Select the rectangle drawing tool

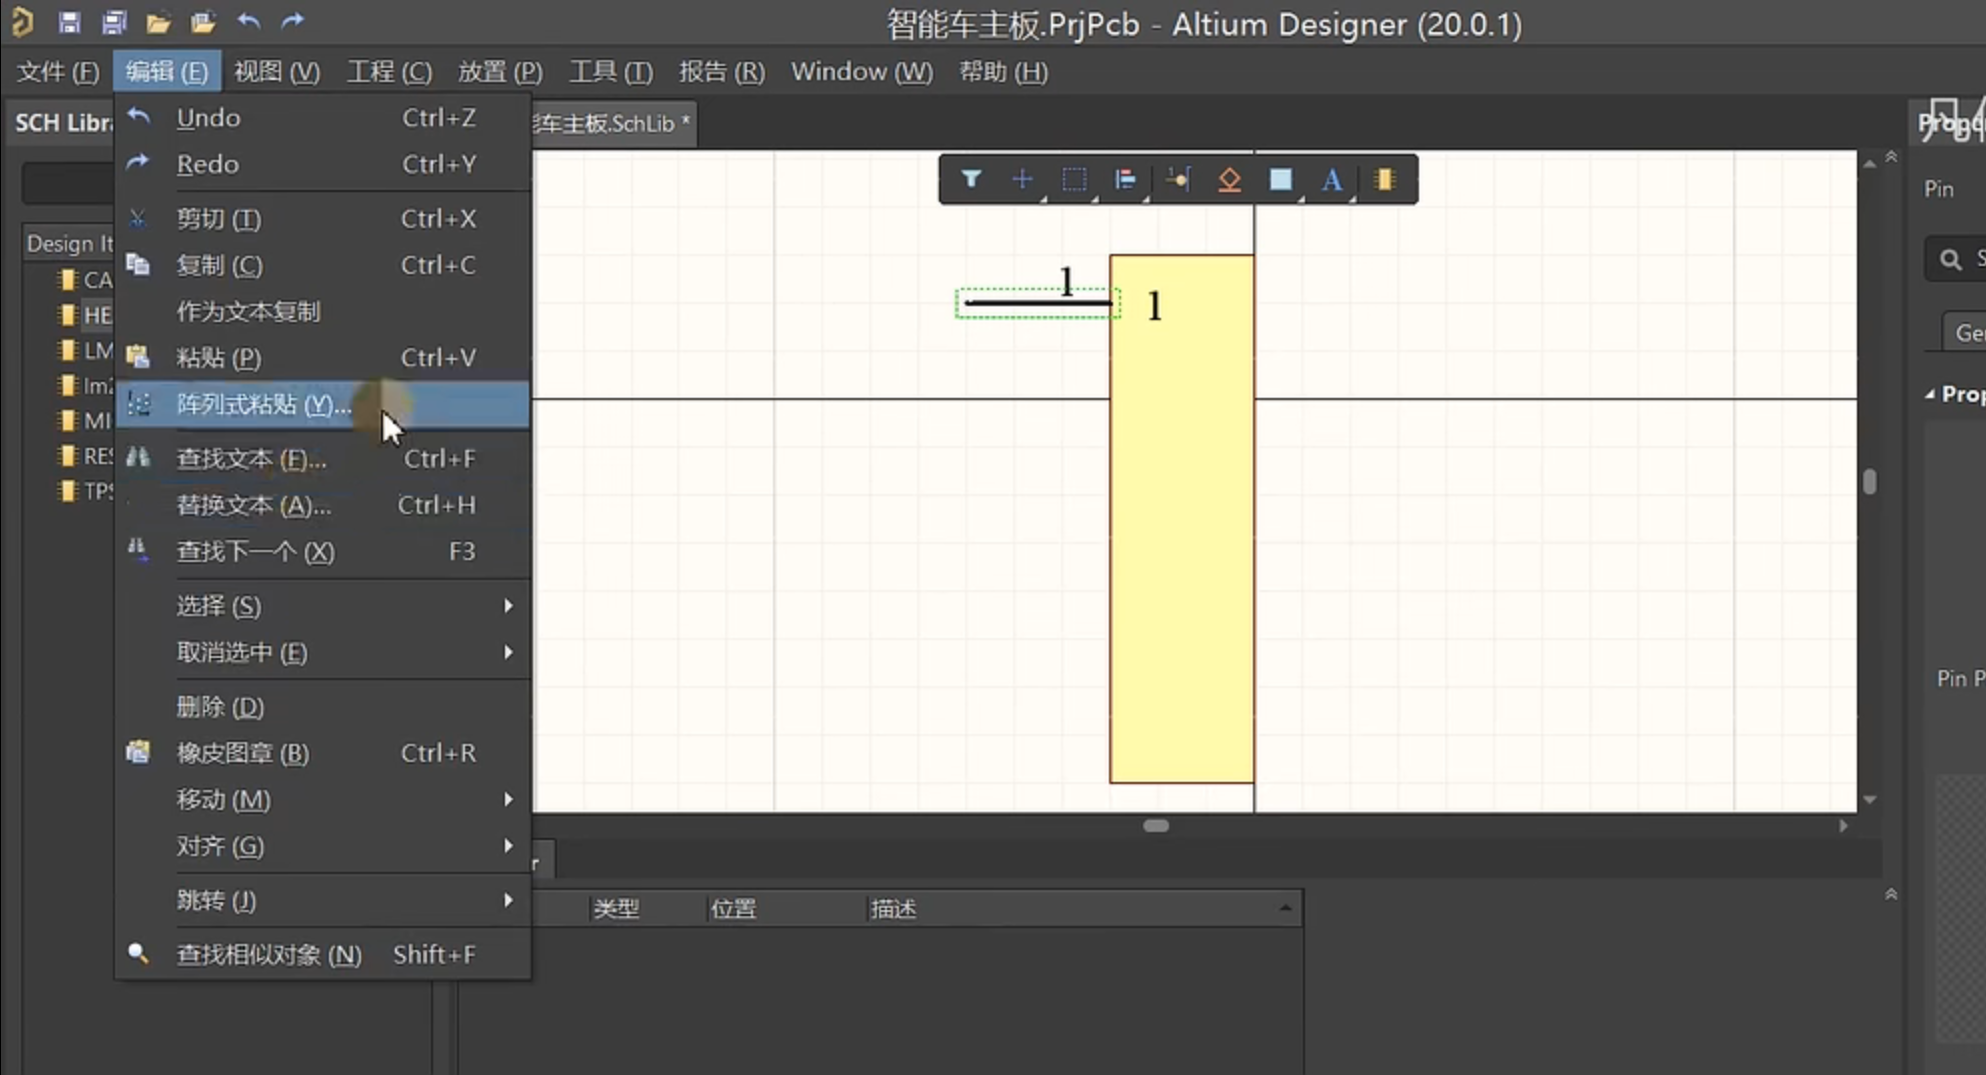click(1281, 180)
